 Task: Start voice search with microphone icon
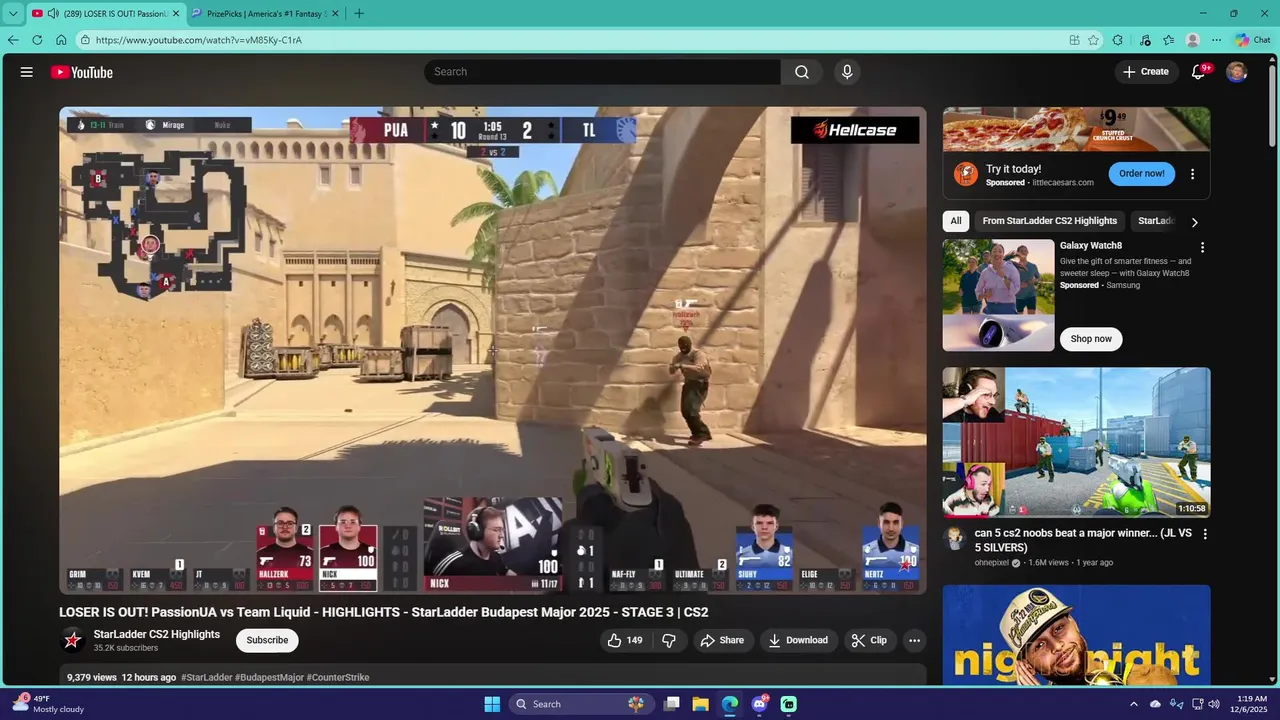tap(847, 72)
